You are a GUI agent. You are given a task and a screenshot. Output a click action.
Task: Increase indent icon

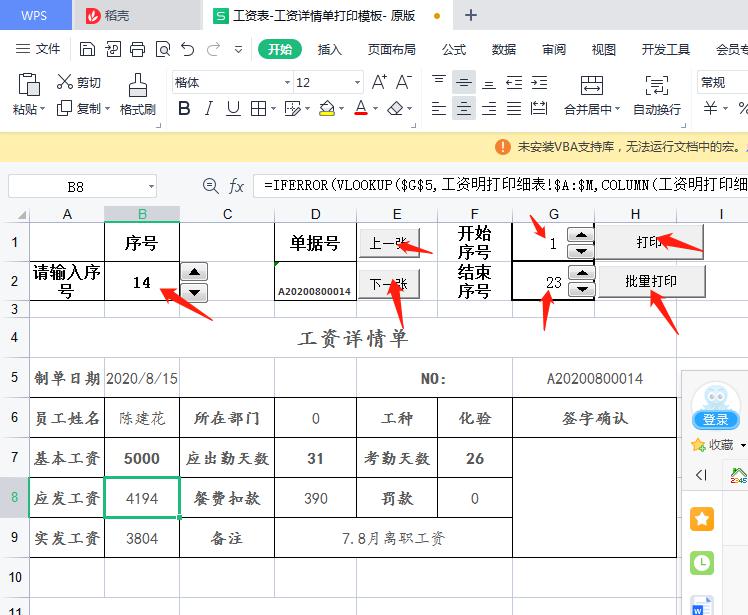click(539, 83)
